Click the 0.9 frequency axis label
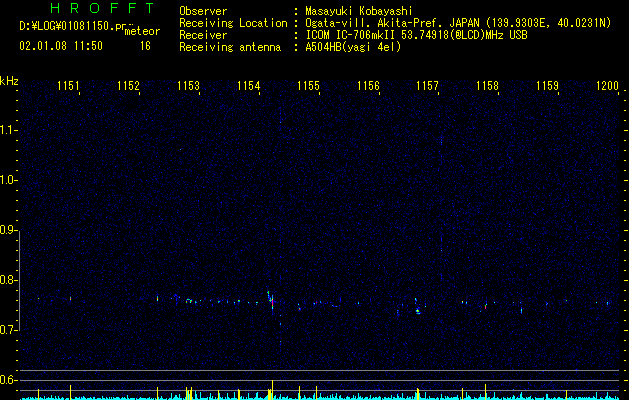The image size is (629, 400). [7, 230]
